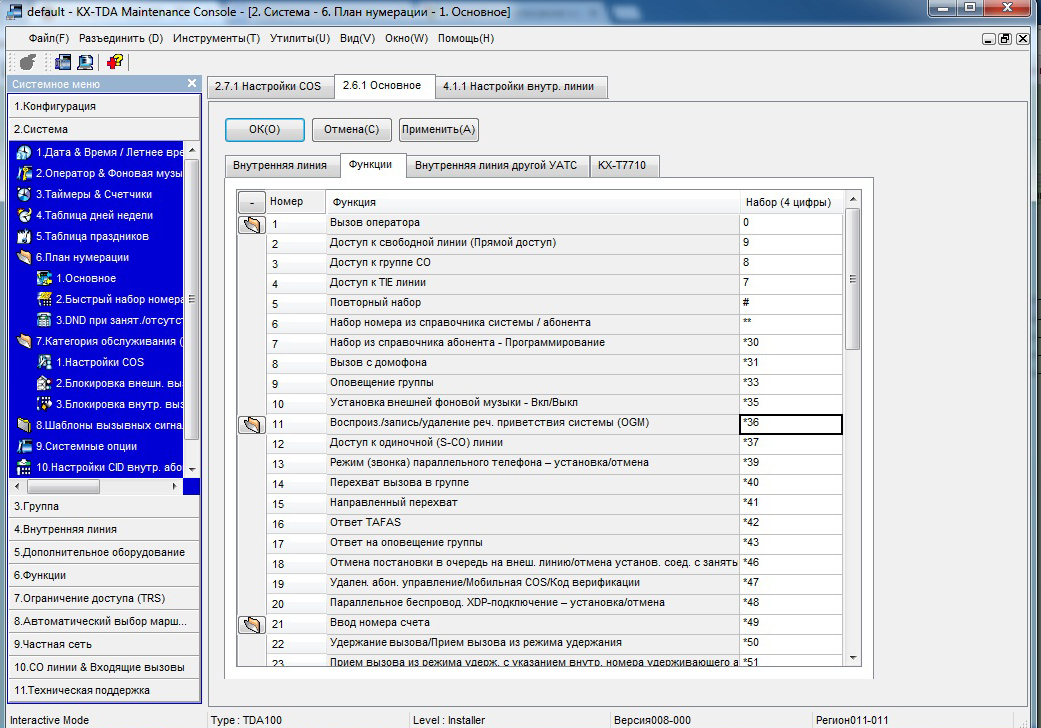Collapse table rows with minus button
The width and height of the screenshot is (1041, 728).
point(252,202)
